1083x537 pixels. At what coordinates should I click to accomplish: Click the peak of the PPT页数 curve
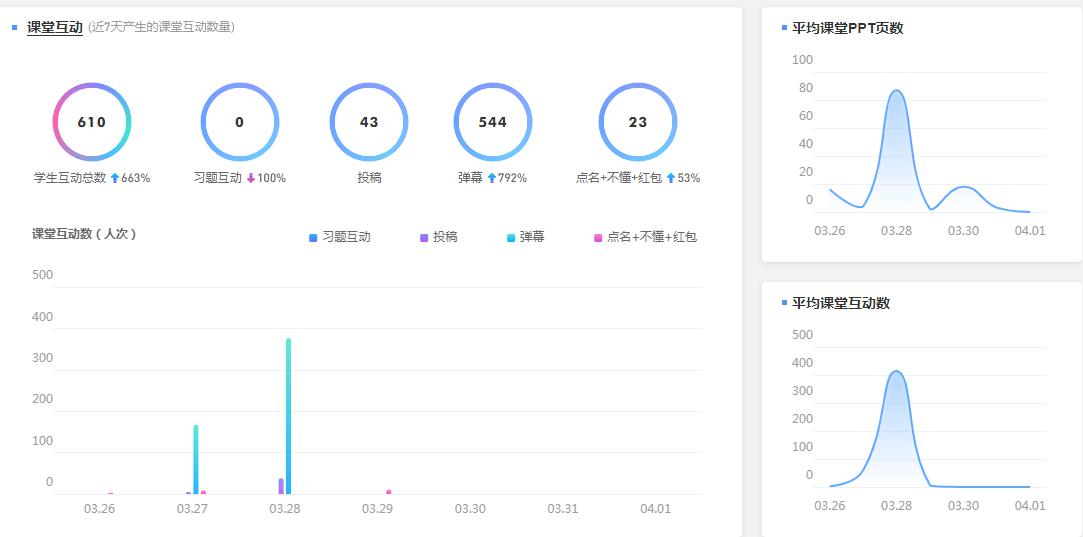tap(896, 91)
